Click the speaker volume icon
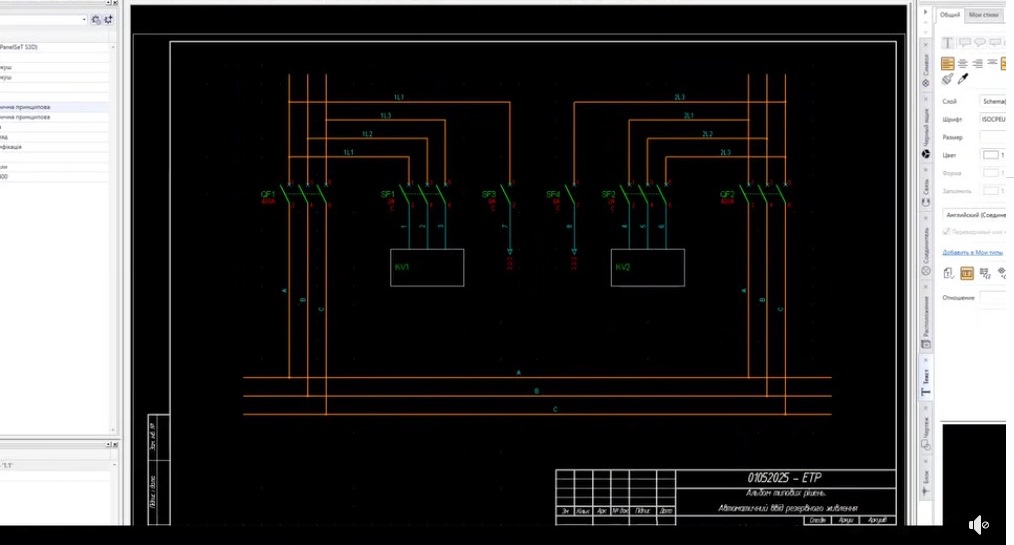This screenshot has width=1014, height=545. click(978, 525)
